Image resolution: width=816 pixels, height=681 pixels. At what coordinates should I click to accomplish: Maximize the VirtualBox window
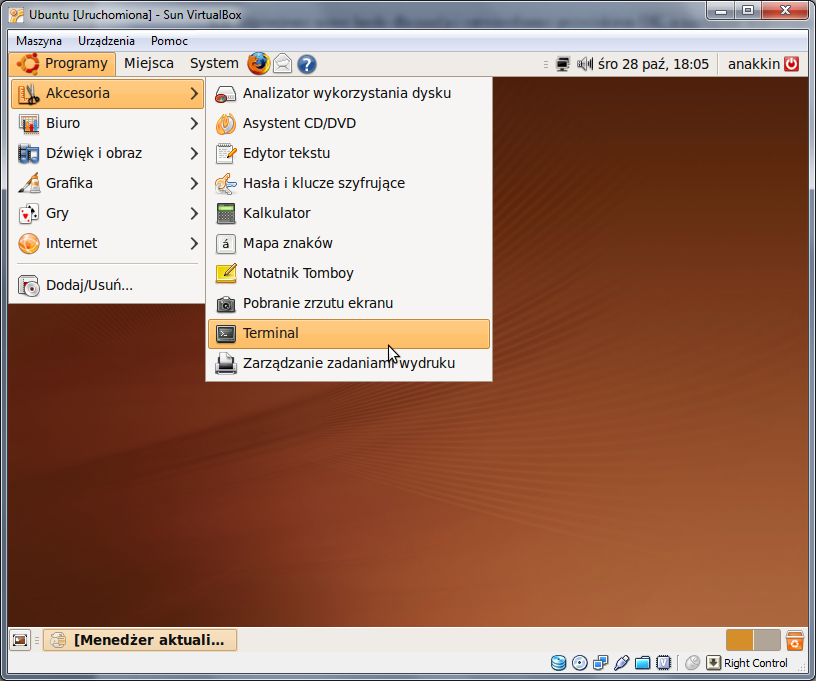click(748, 10)
